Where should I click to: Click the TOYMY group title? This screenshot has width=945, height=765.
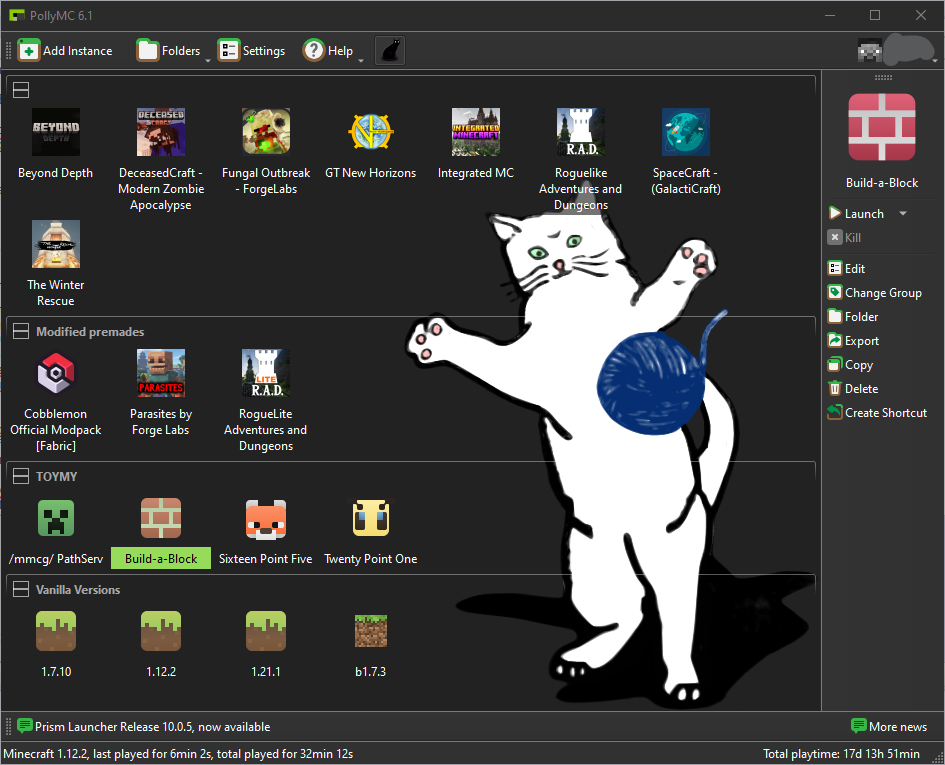pos(57,477)
